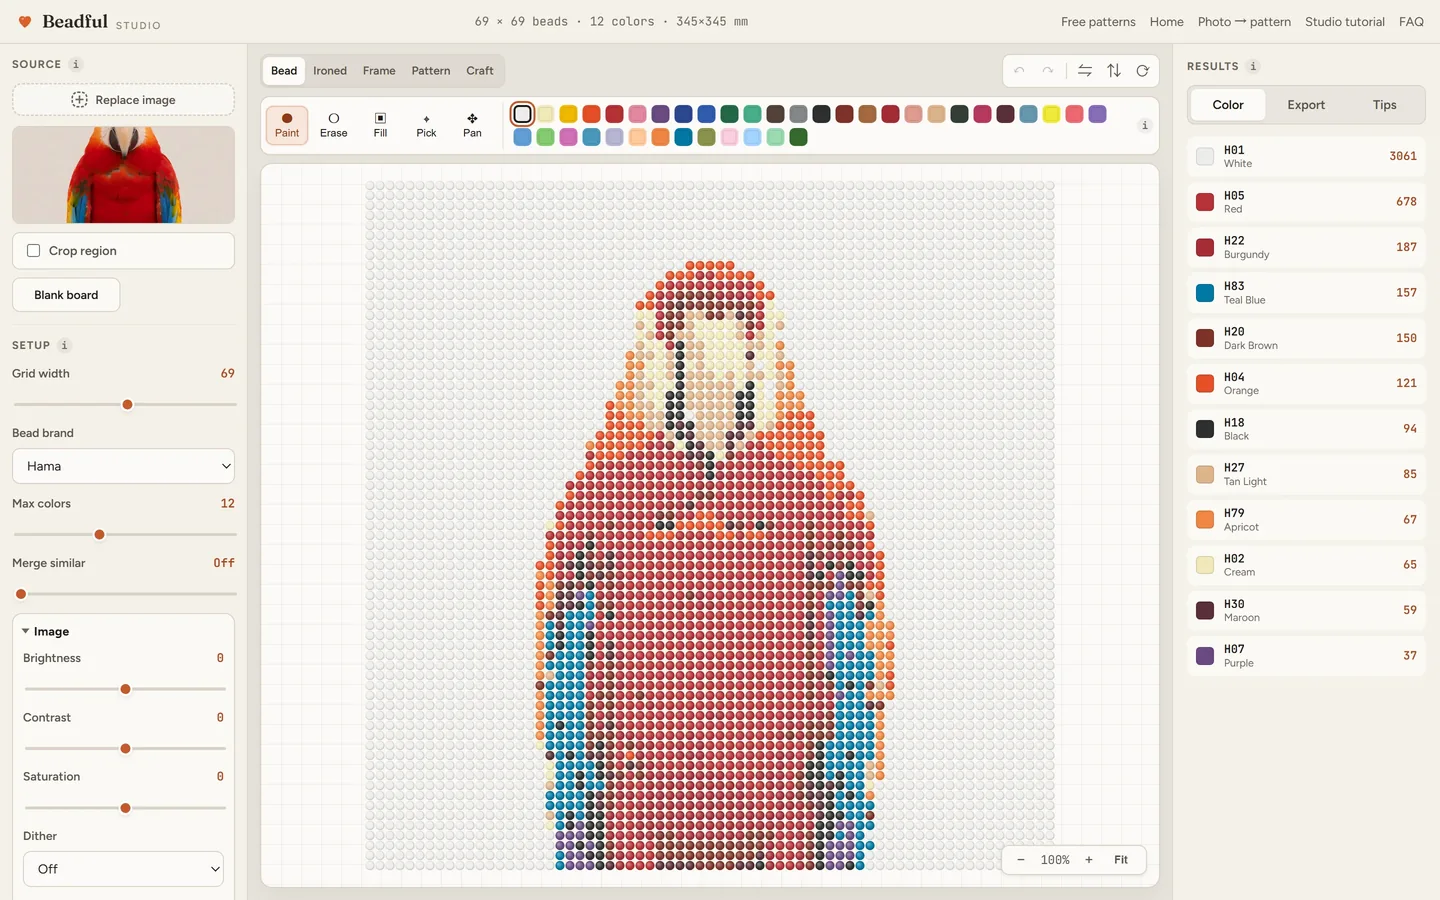1440x900 pixels.
Task: Open the Export results tab
Action: click(1306, 105)
